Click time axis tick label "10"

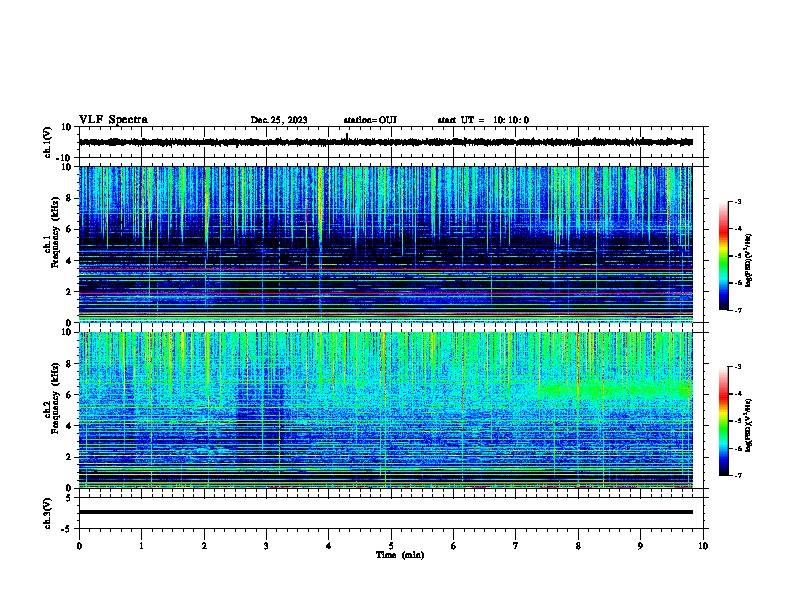tap(703, 546)
